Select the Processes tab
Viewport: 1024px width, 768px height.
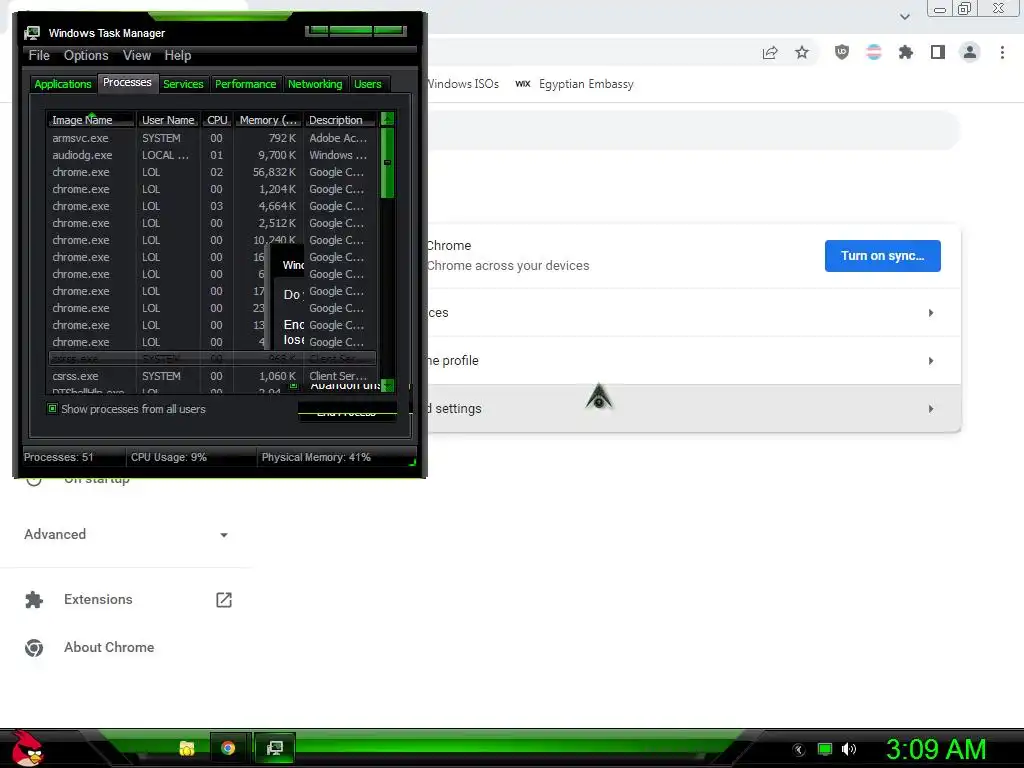[127, 82]
